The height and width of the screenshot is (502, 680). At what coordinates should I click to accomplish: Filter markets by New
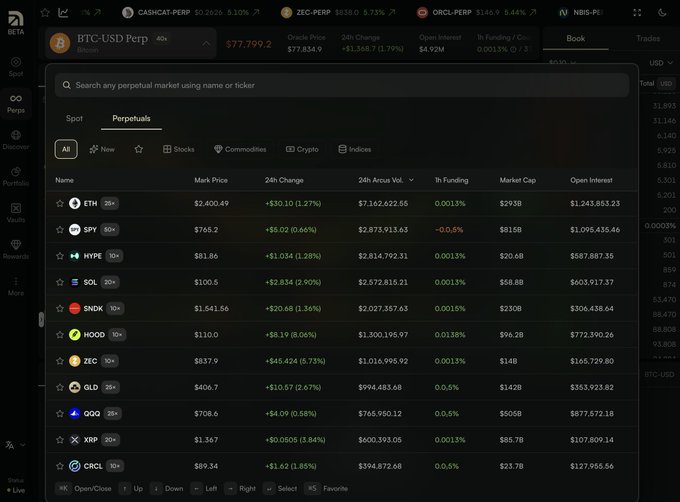point(102,149)
